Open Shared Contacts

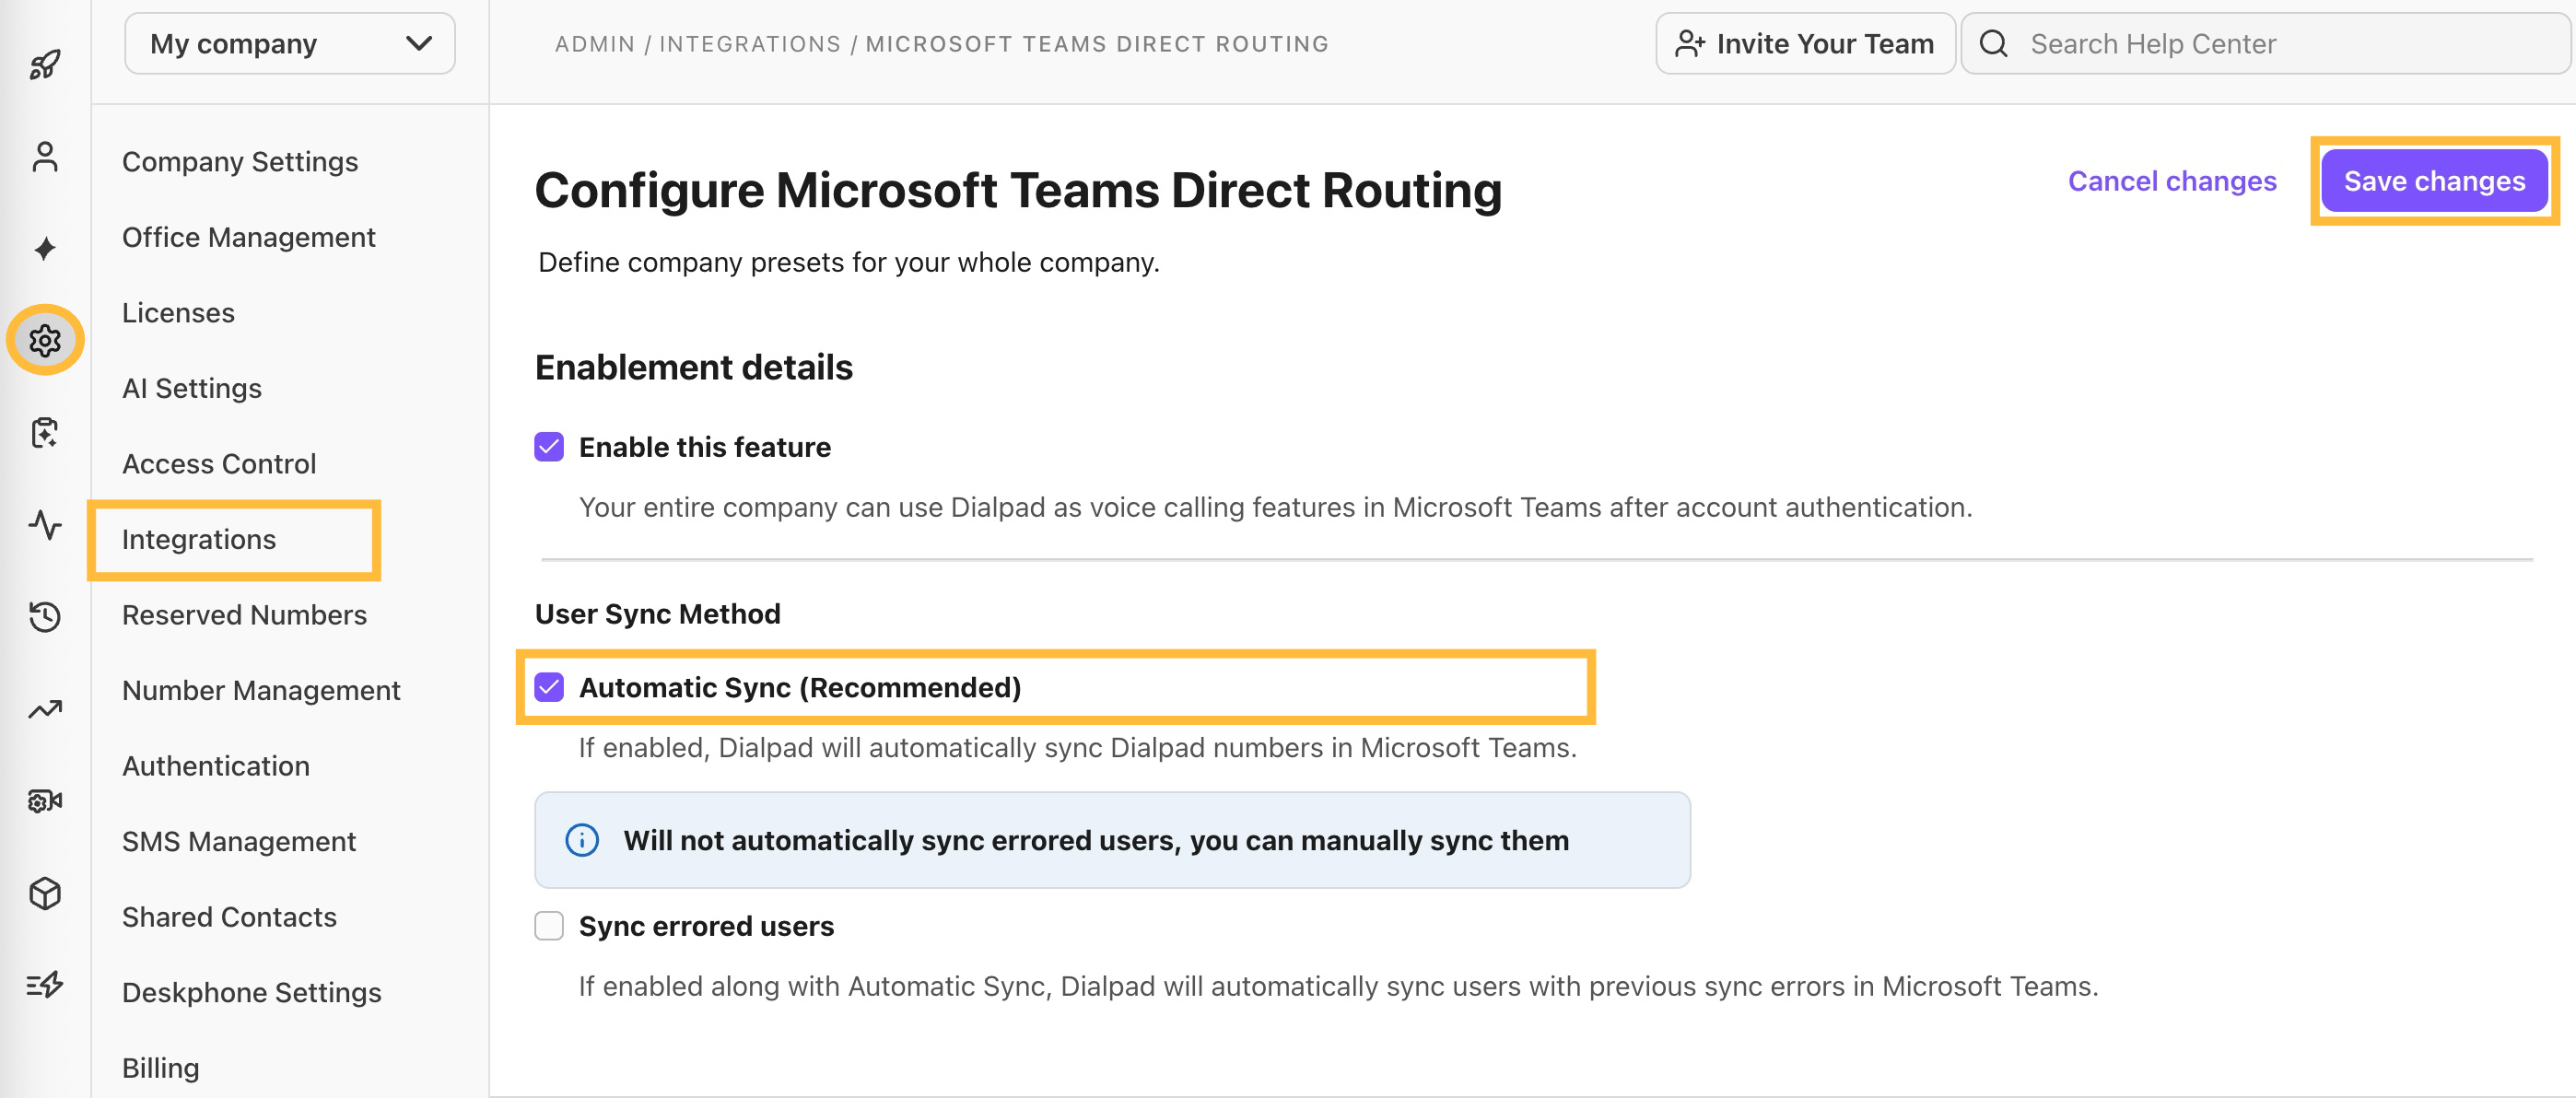pyautogui.click(x=229, y=917)
